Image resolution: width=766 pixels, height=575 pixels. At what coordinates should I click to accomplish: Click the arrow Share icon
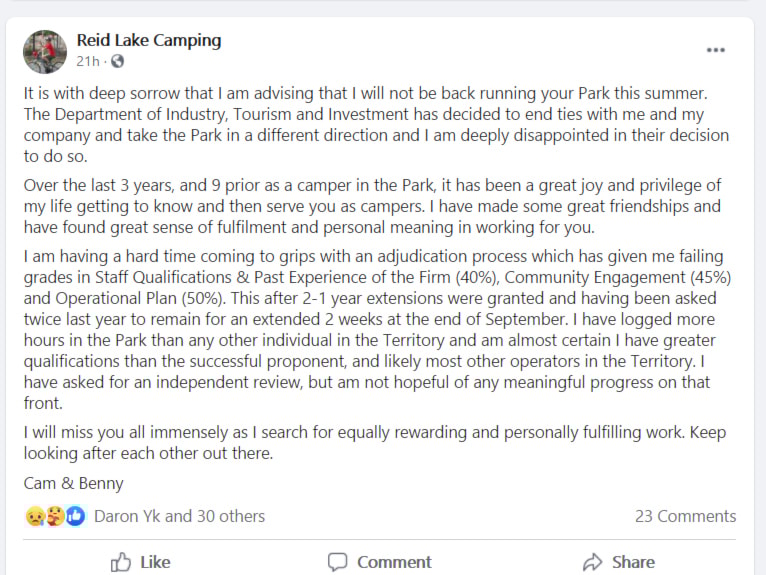pos(593,562)
